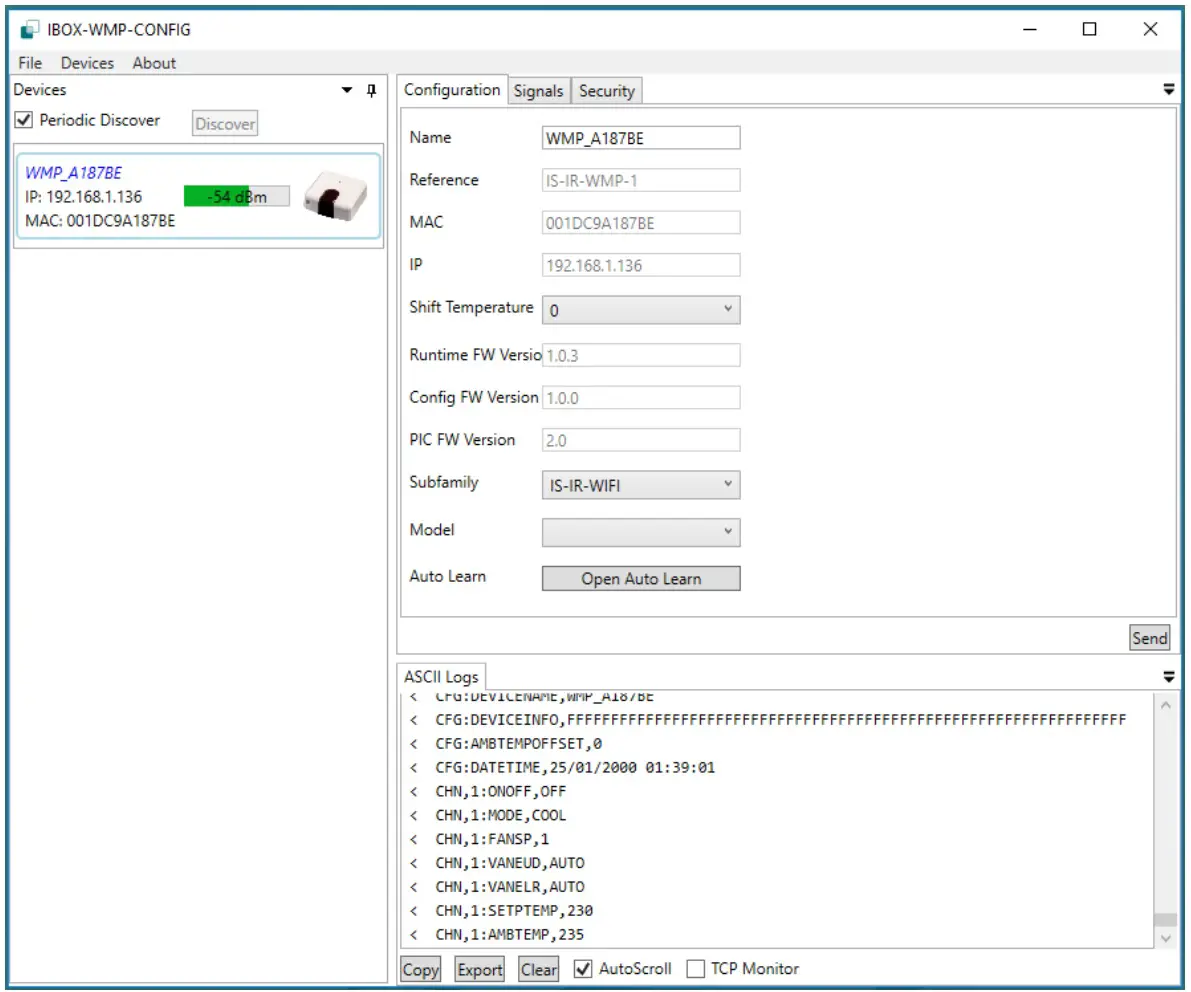The width and height of the screenshot is (1191, 992).
Task: Click inside the Name input field
Action: tap(640, 137)
